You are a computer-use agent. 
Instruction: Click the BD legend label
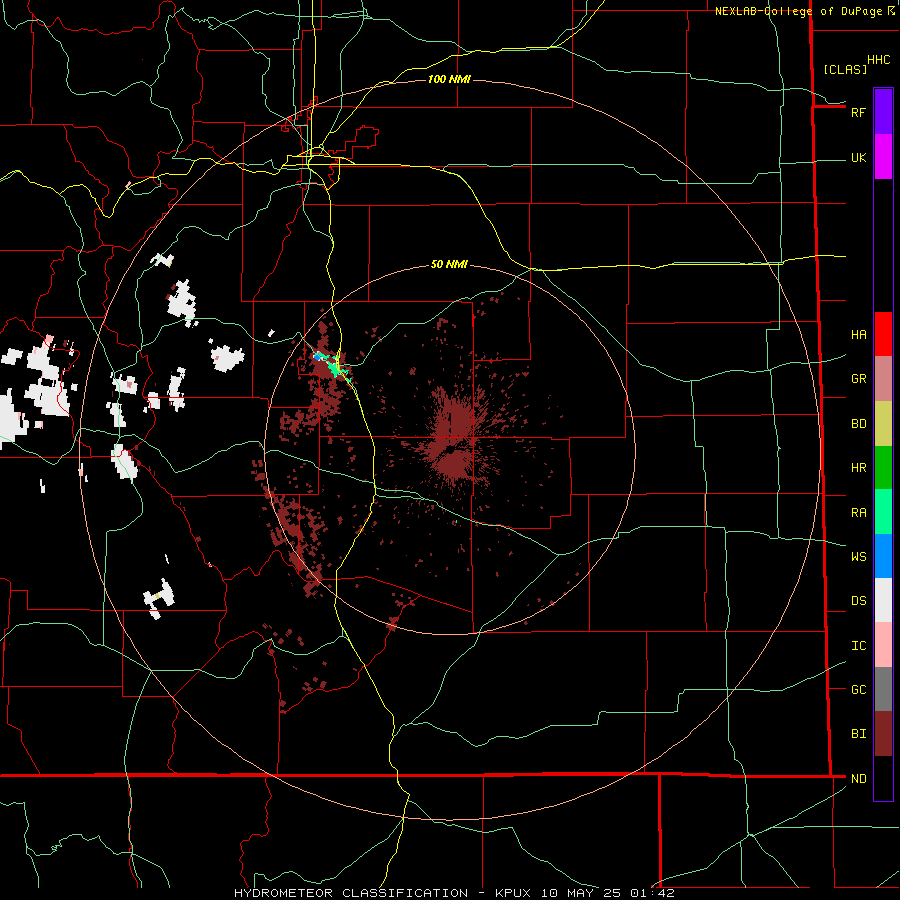(x=858, y=424)
